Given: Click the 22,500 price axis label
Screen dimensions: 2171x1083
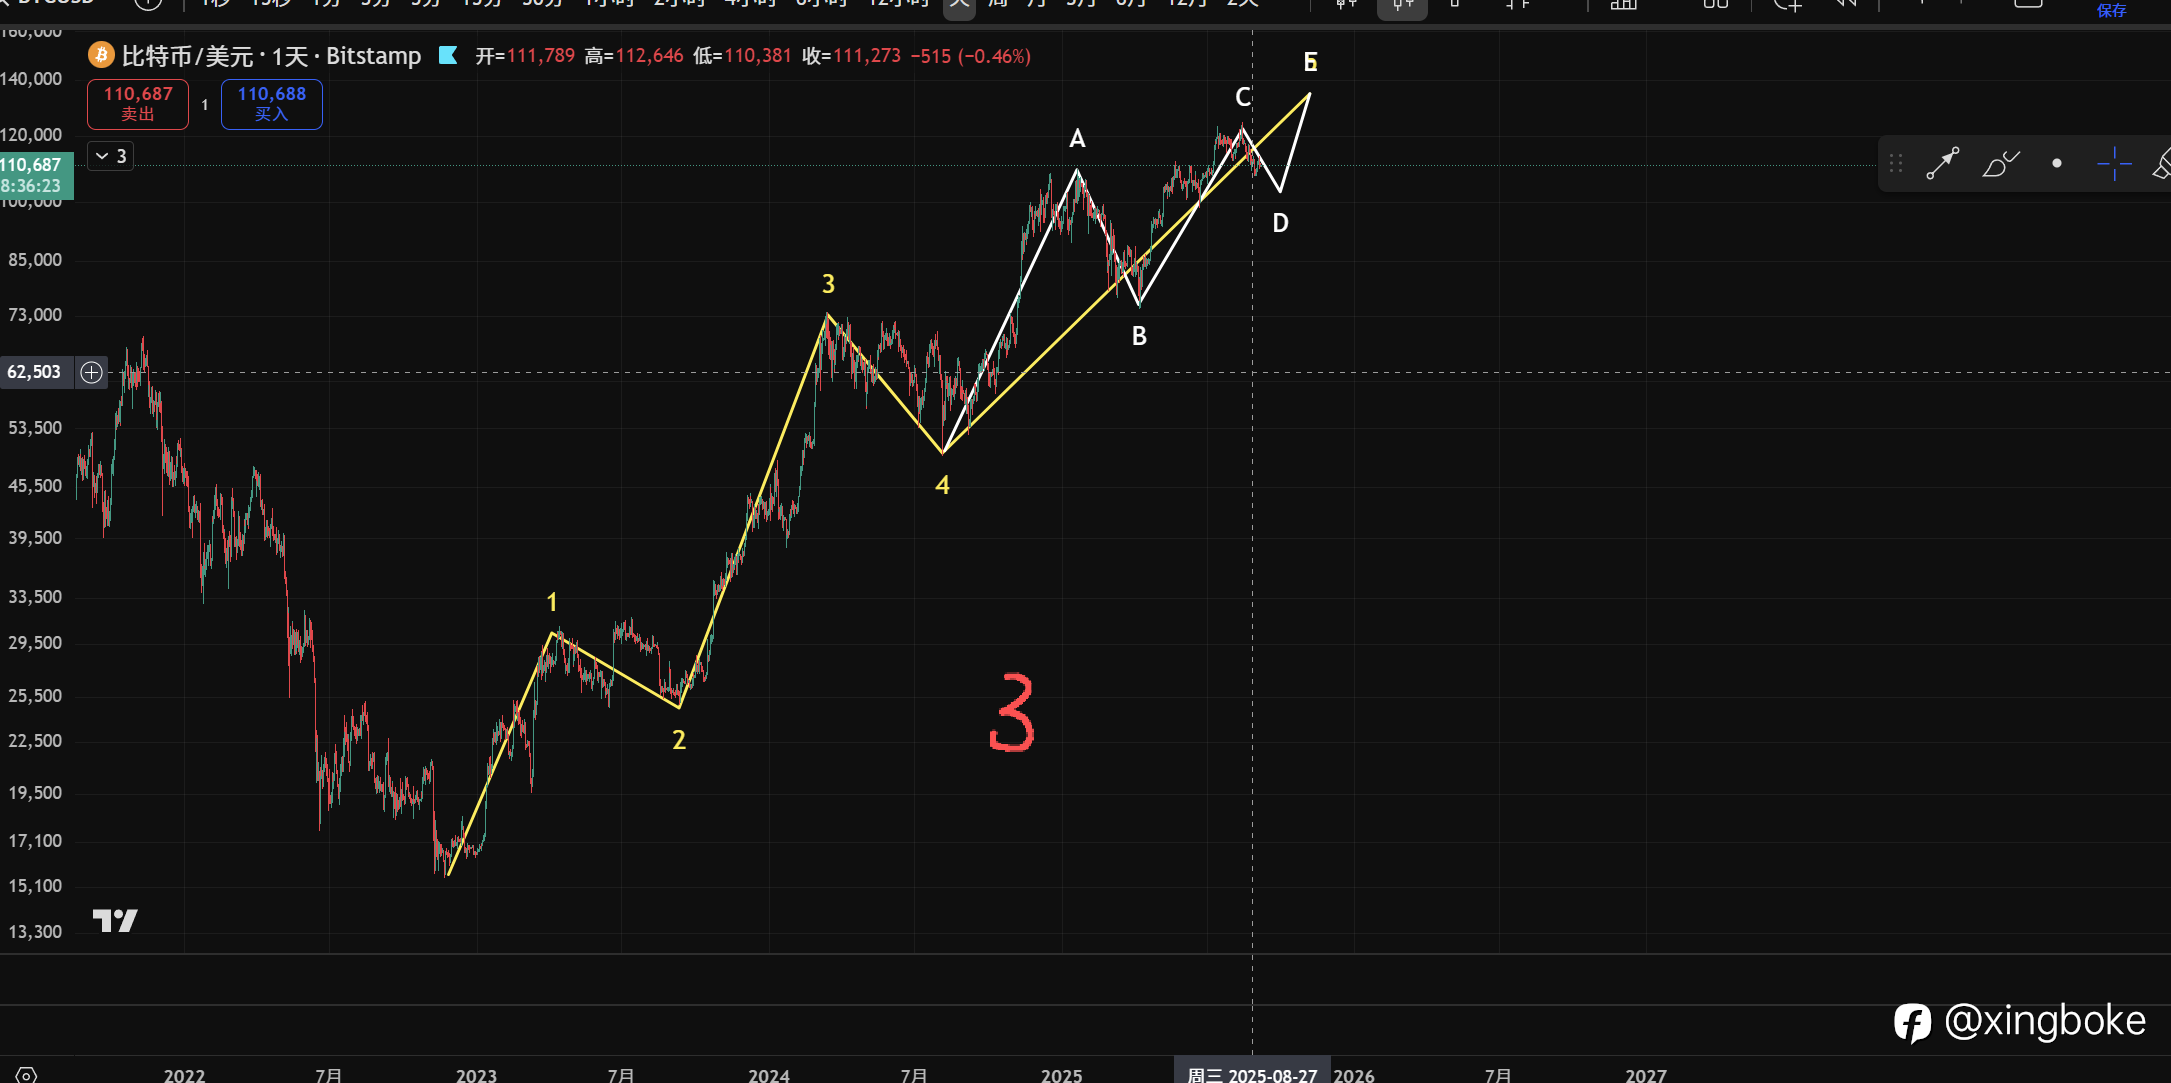Looking at the screenshot, I should 35,741.
